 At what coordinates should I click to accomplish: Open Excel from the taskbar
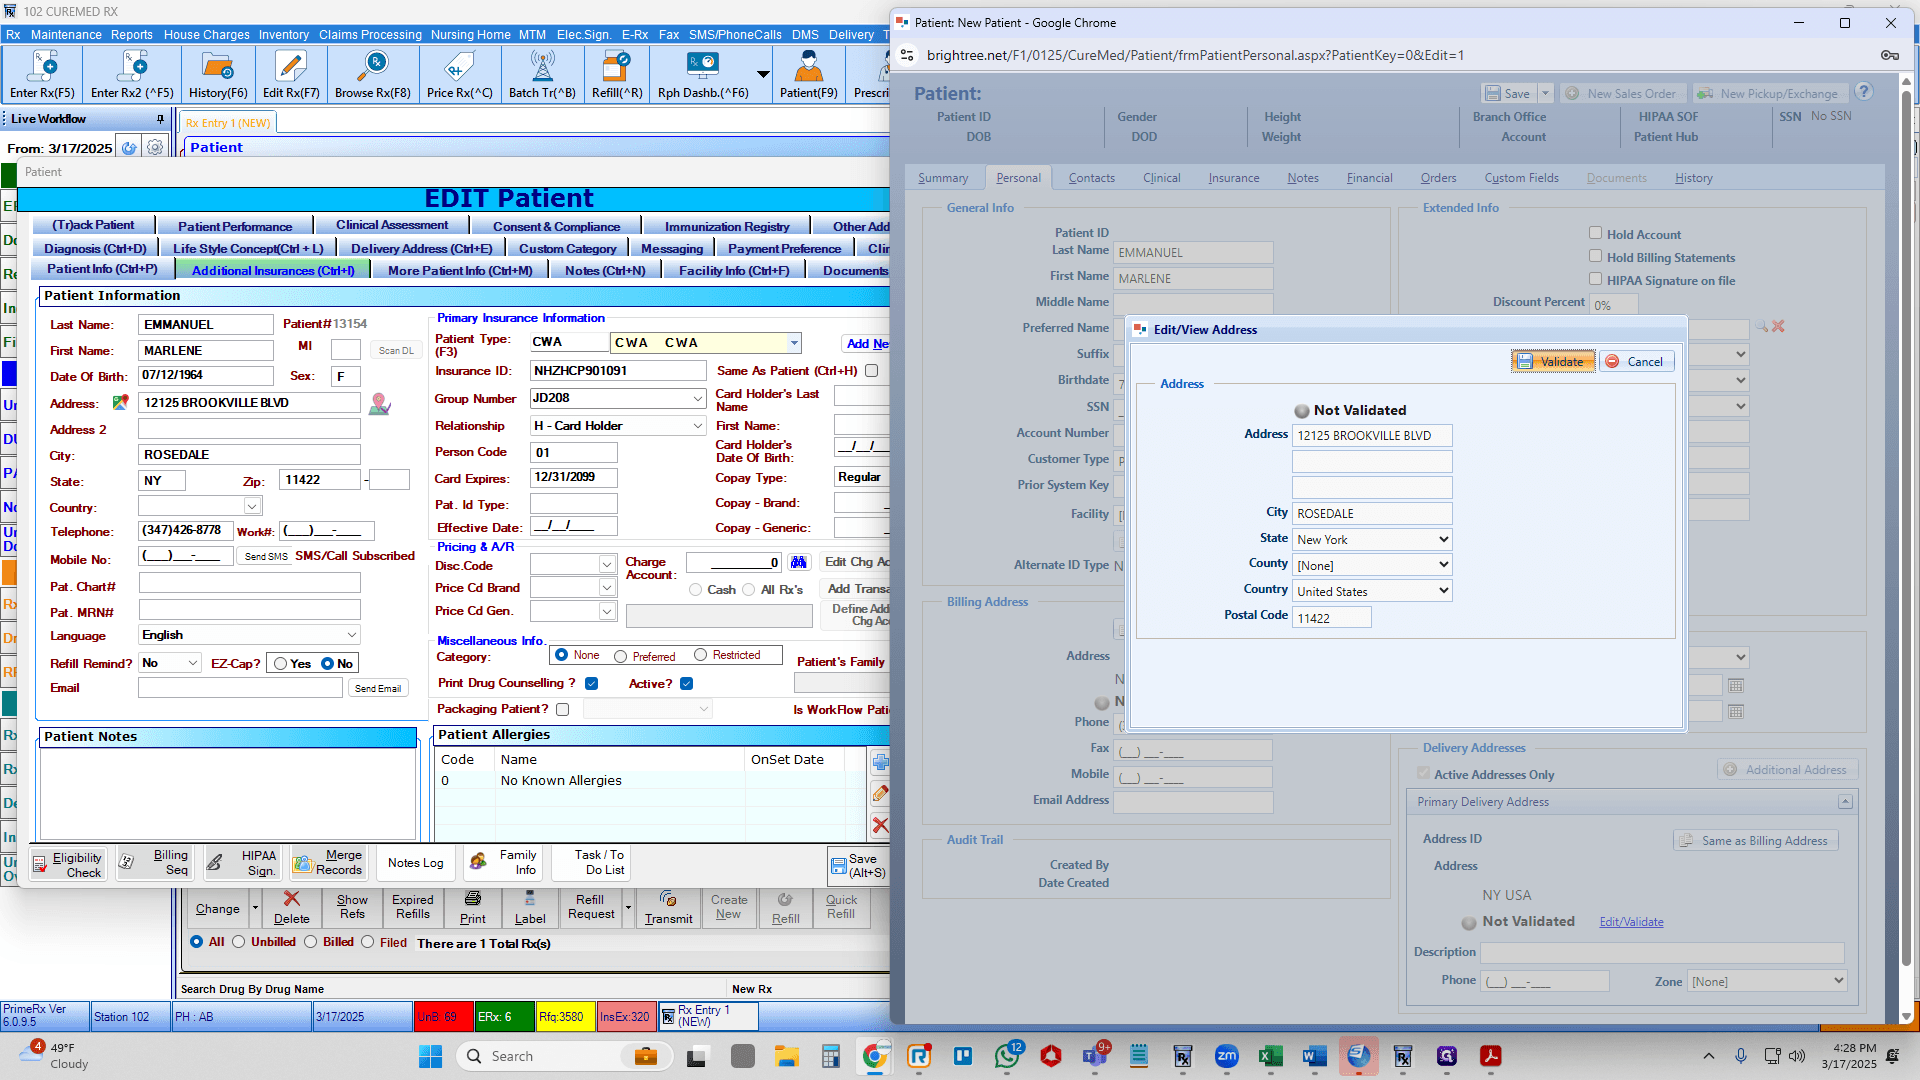(1270, 1056)
